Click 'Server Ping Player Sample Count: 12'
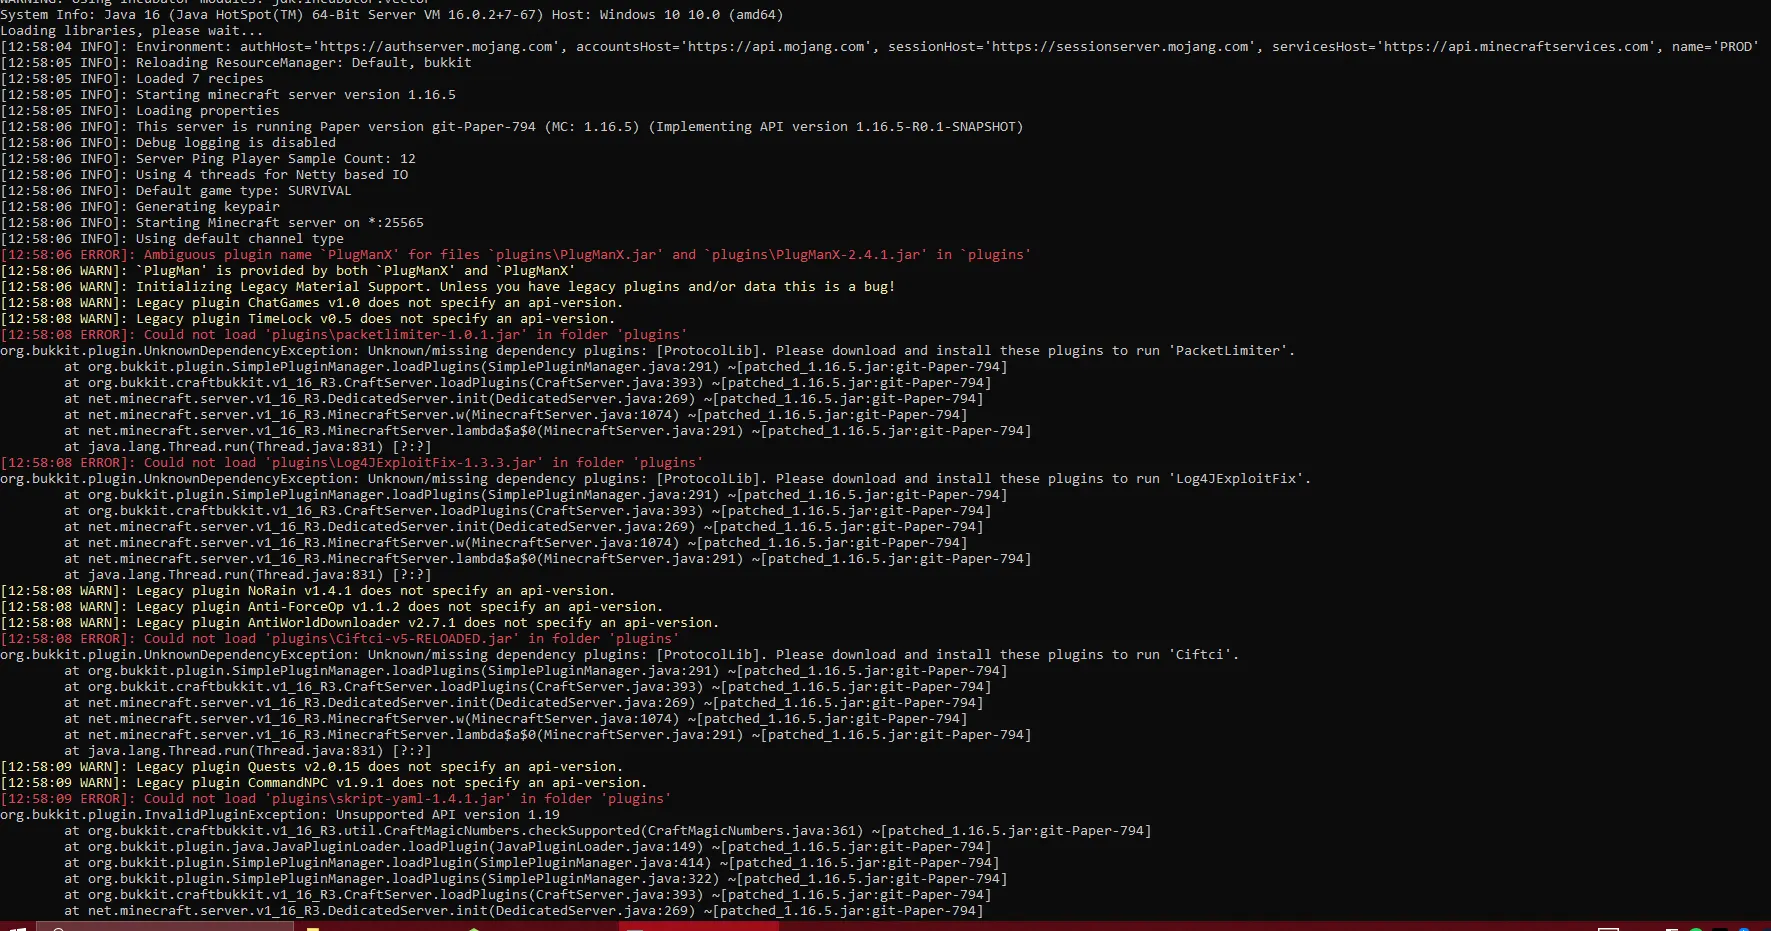The image size is (1771, 931). point(208,159)
